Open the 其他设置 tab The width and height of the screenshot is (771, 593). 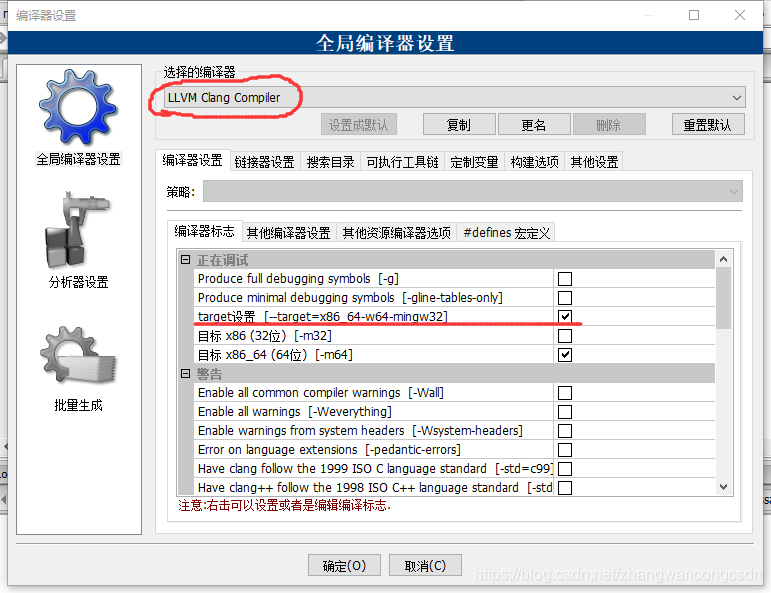pyautogui.click(x=594, y=162)
